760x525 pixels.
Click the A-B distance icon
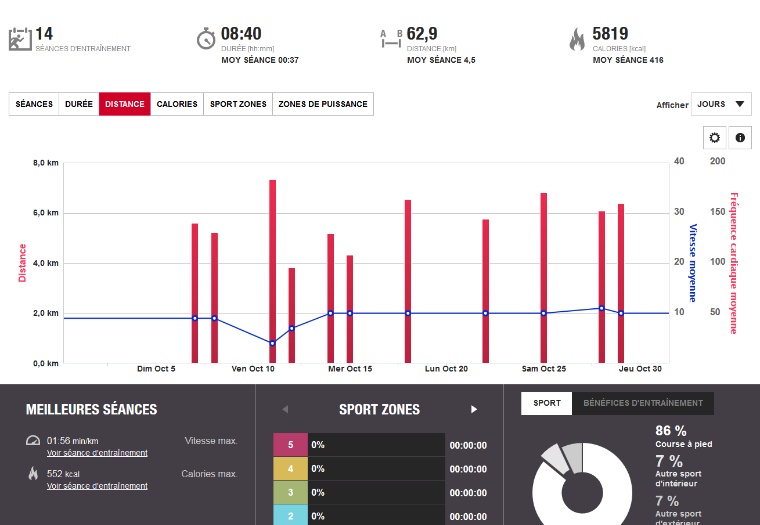[391, 39]
